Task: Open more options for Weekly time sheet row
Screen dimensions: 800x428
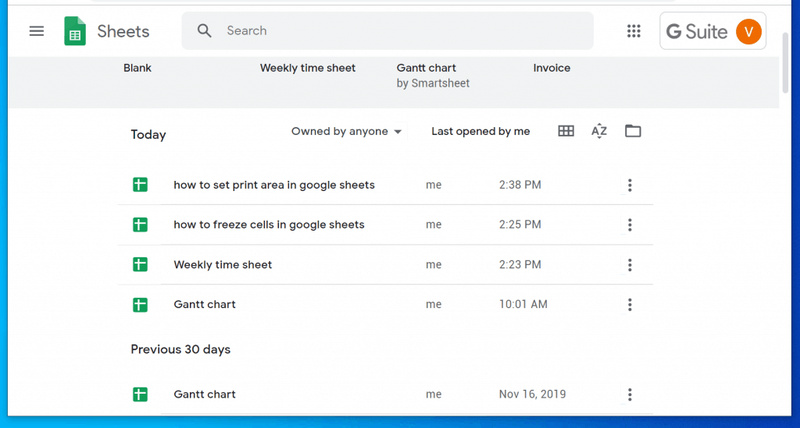Action: [630, 265]
